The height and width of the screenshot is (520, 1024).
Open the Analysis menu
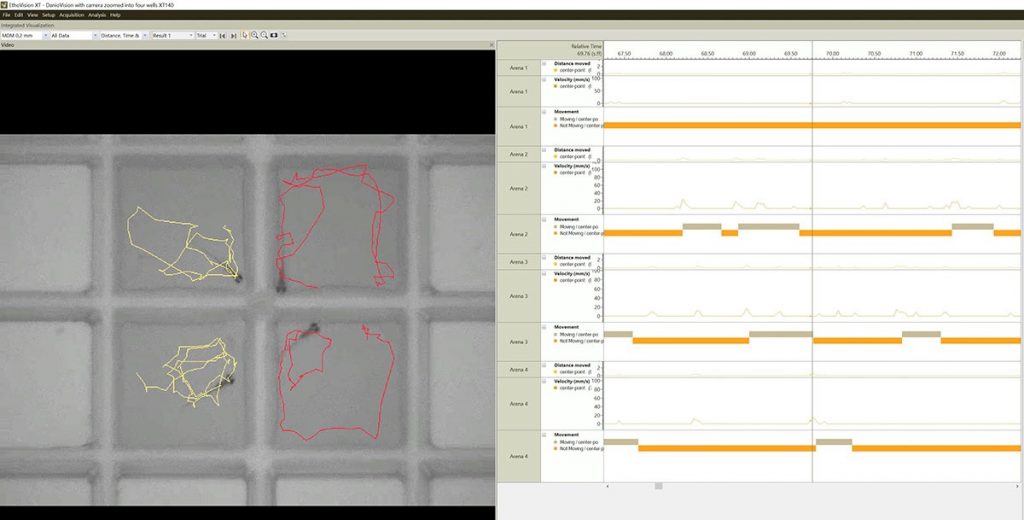pyautogui.click(x=97, y=15)
